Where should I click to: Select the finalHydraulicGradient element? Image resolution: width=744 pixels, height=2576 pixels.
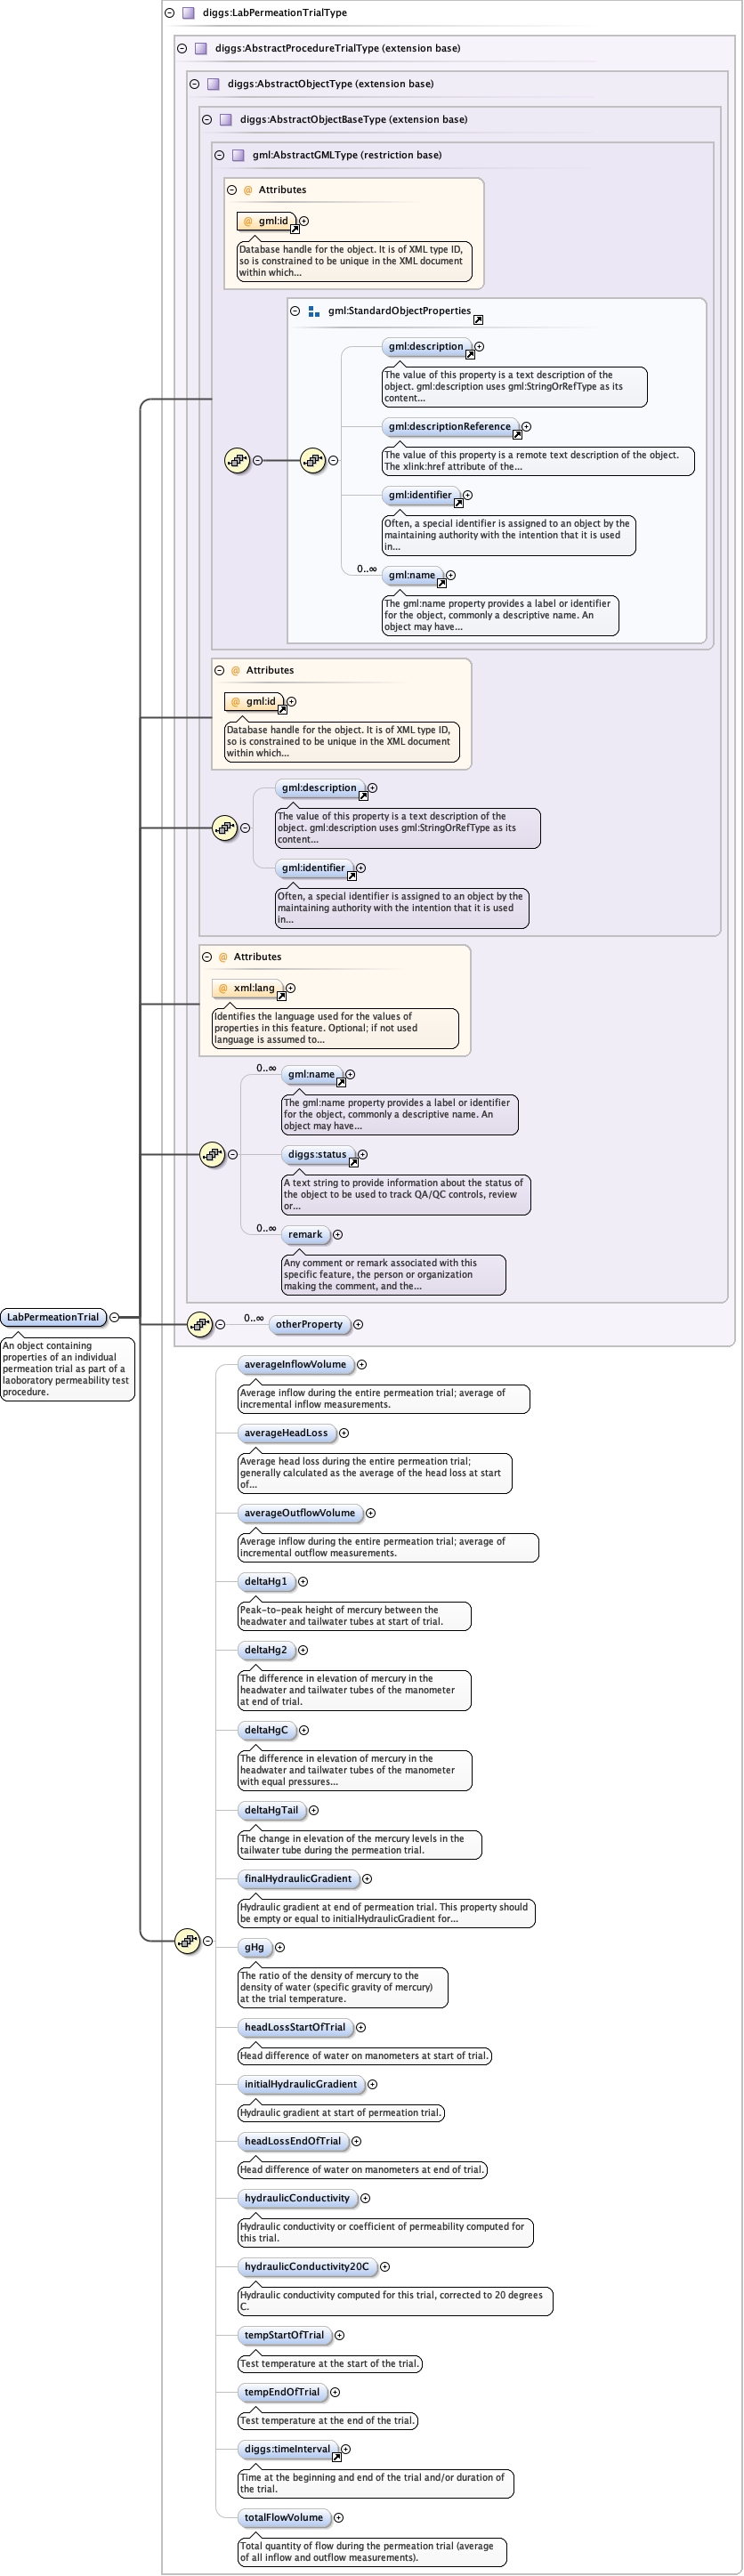[297, 1878]
